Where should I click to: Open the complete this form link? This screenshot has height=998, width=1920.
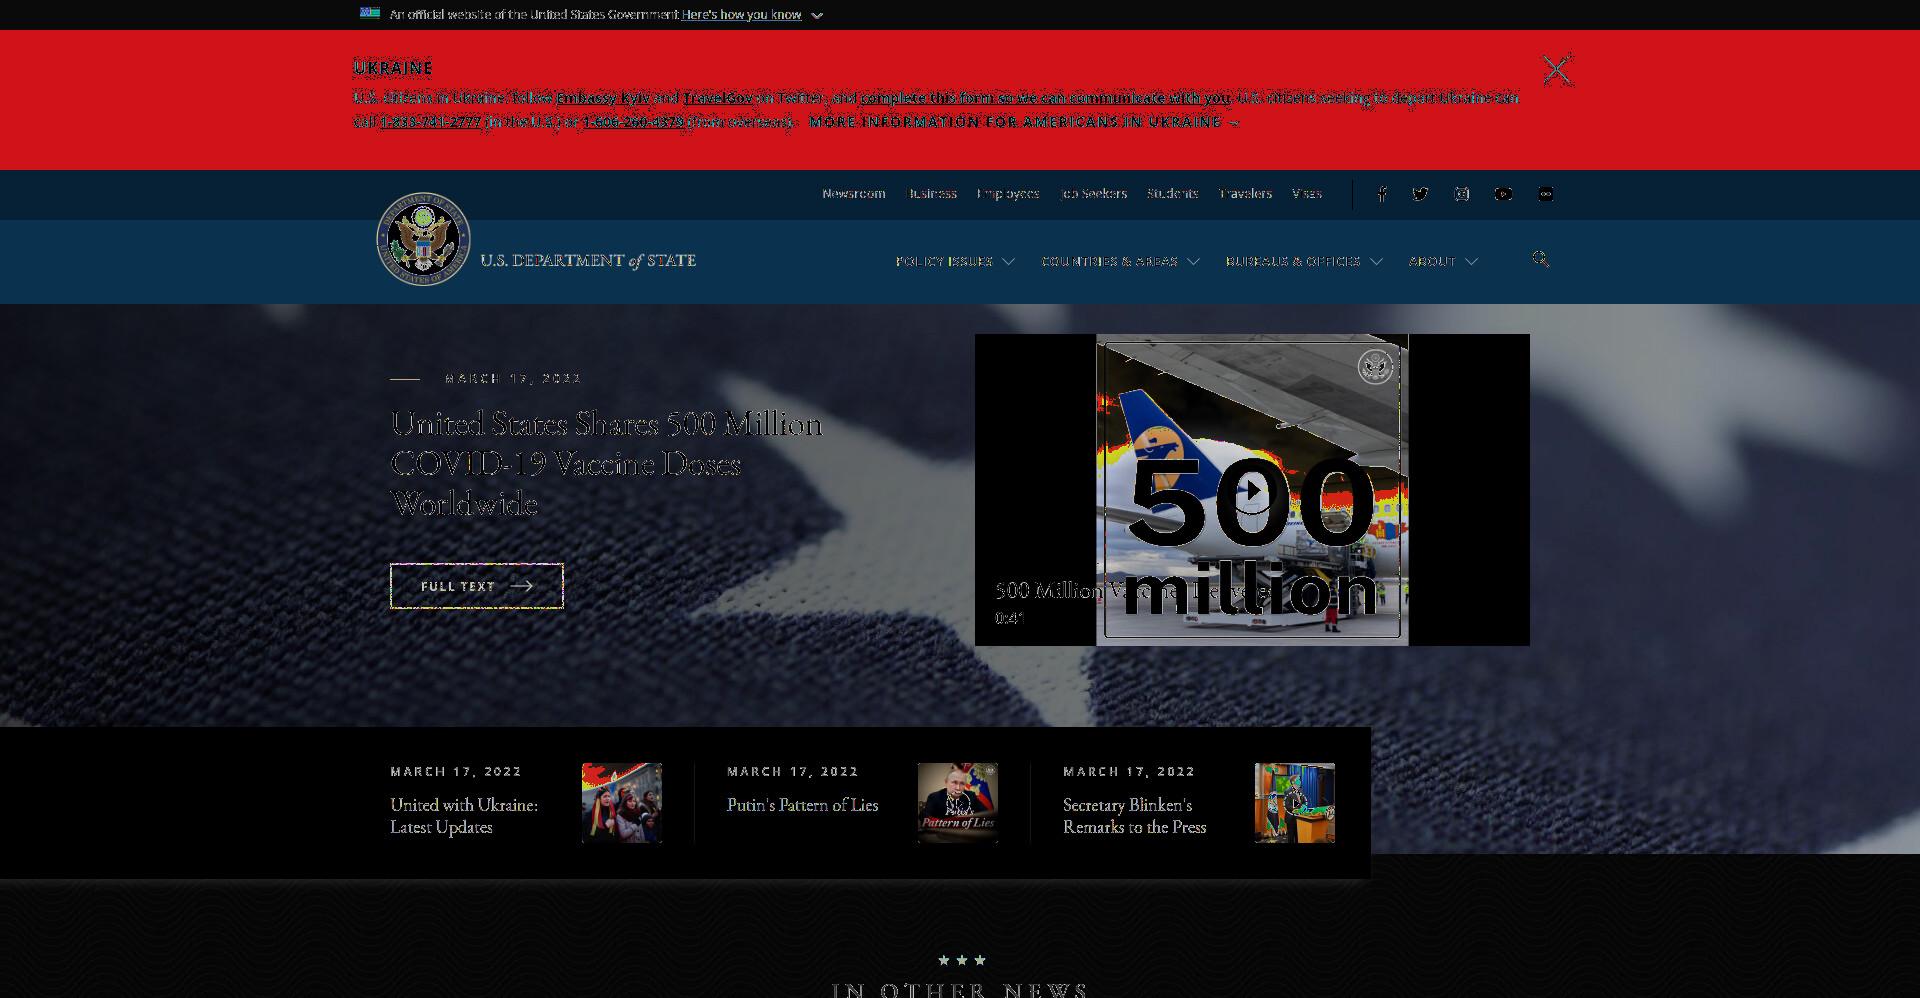(x=1045, y=98)
